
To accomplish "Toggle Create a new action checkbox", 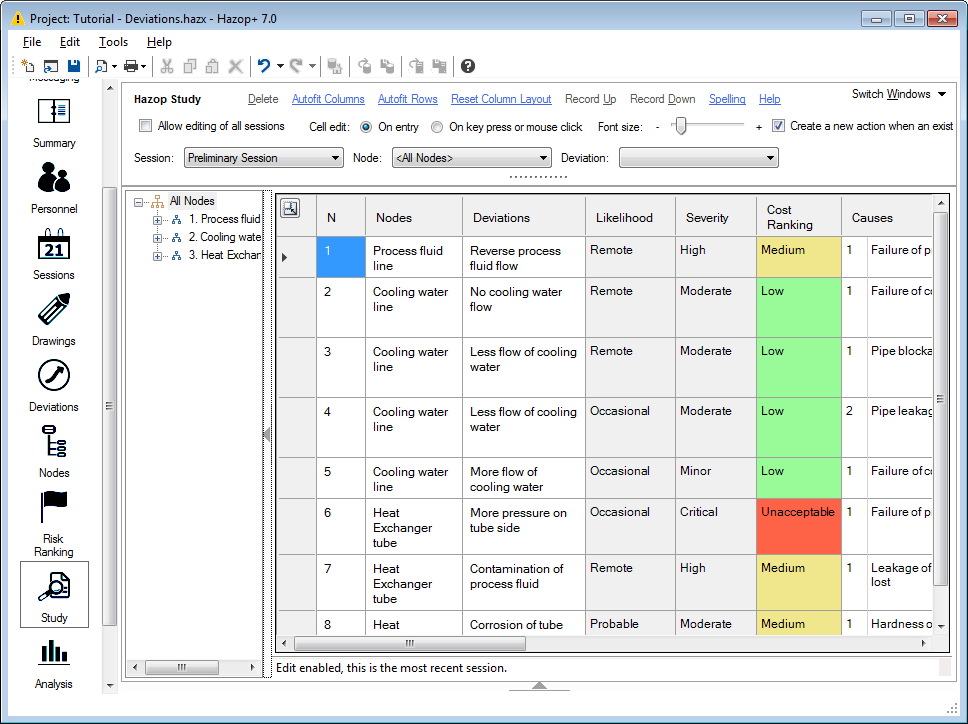I will (777, 127).
